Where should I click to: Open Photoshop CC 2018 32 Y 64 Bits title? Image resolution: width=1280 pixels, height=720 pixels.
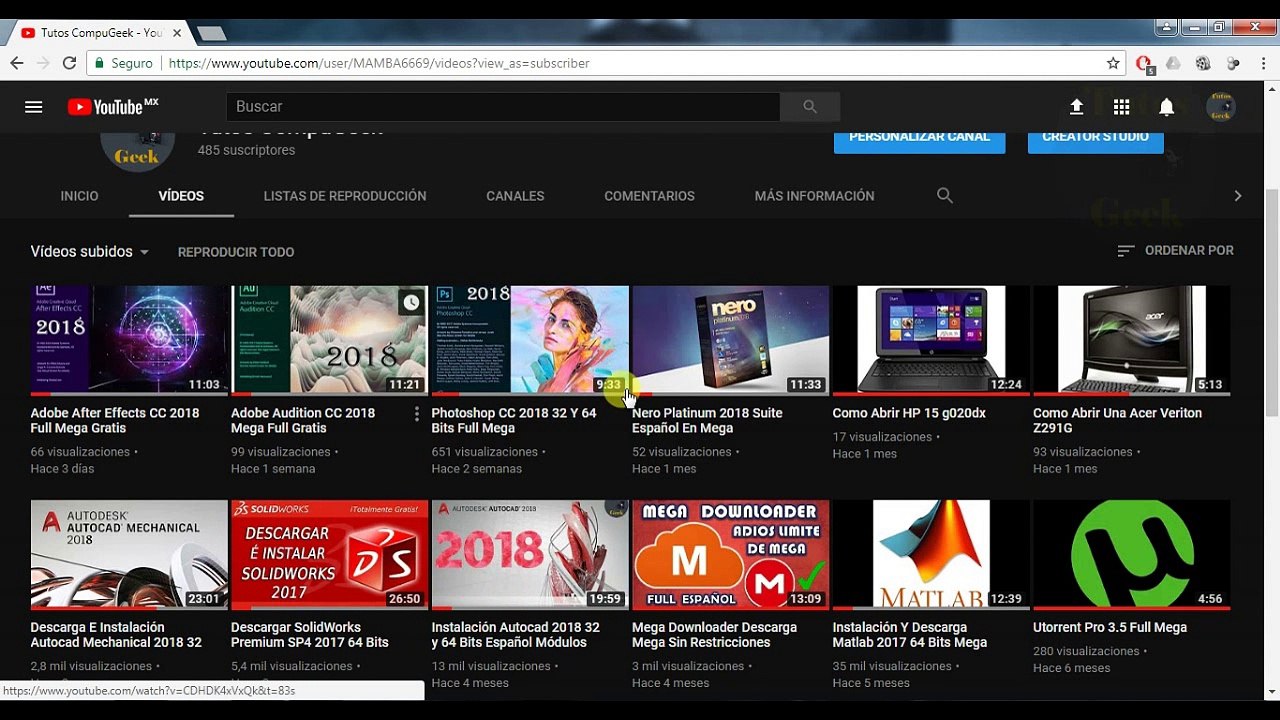pyautogui.click(x=514, y=420)
